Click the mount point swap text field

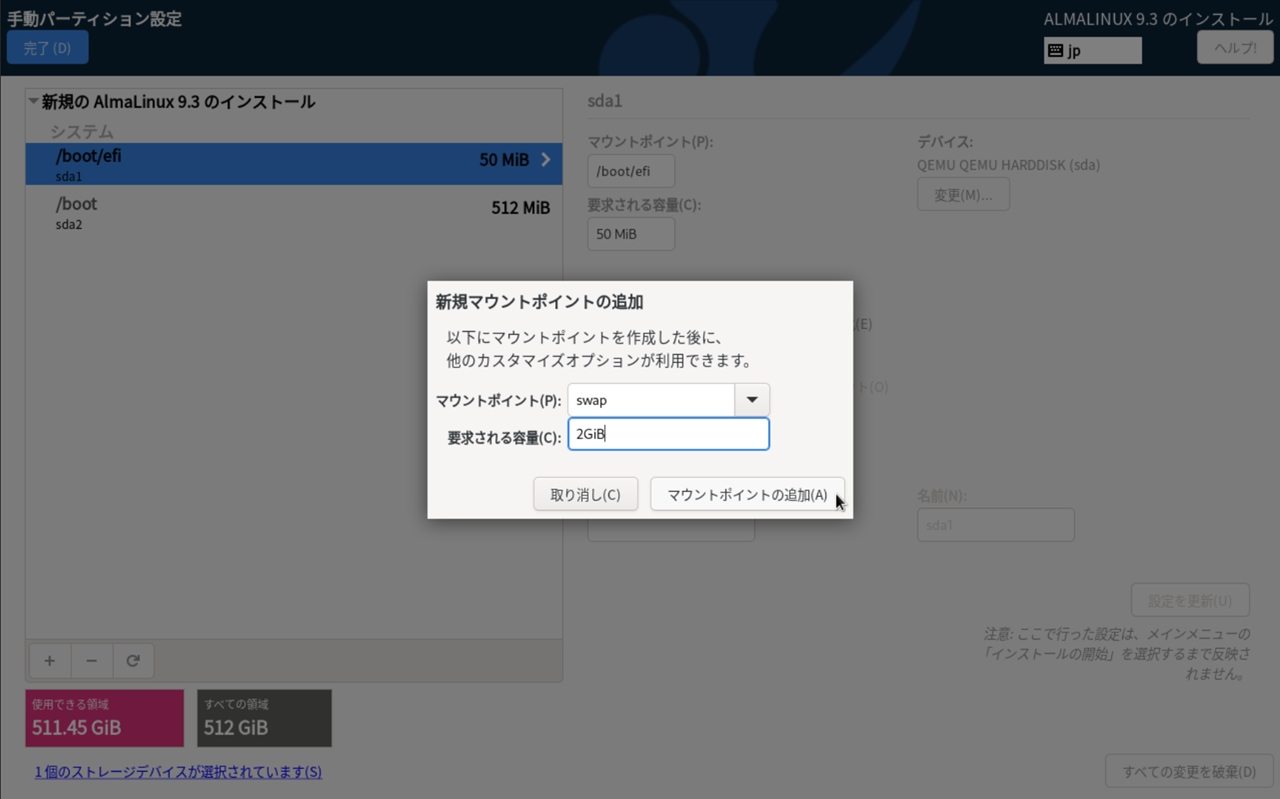pyautogui.click(x=651, y=400)
